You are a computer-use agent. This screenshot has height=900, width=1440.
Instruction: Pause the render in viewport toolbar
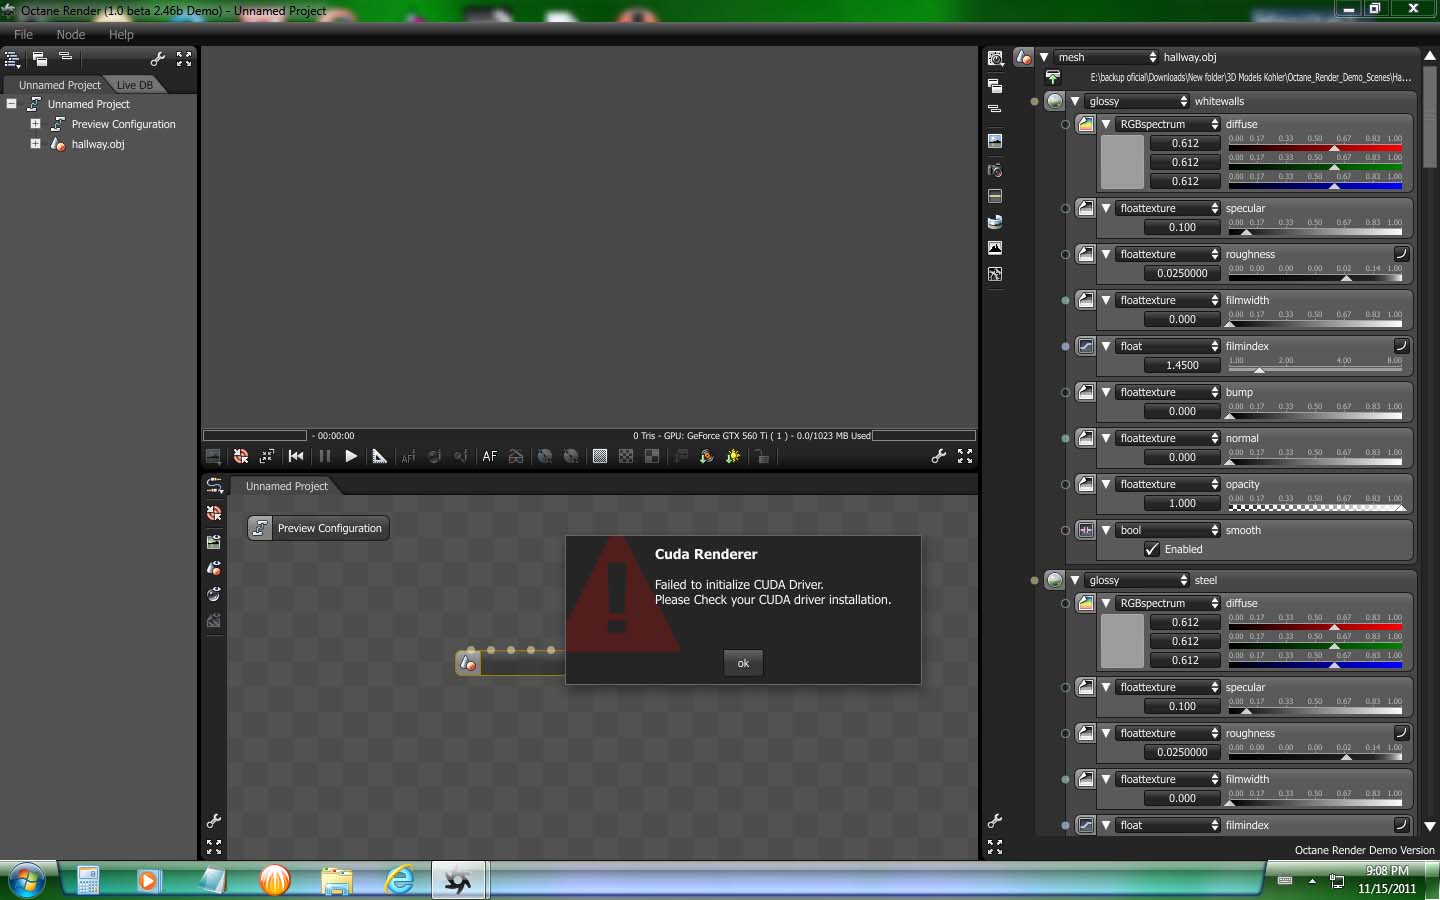[x=324, y=456]
